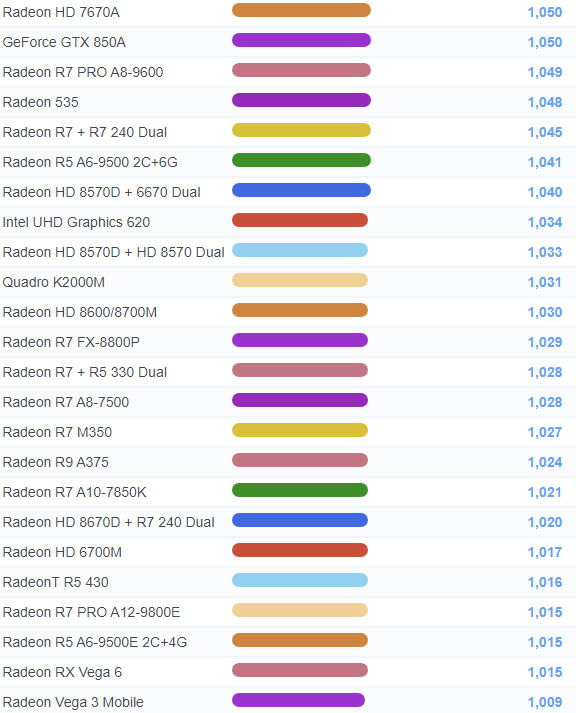
Task: Open Radeon R7 A10-7850K entry
Action: pos(75,492)
